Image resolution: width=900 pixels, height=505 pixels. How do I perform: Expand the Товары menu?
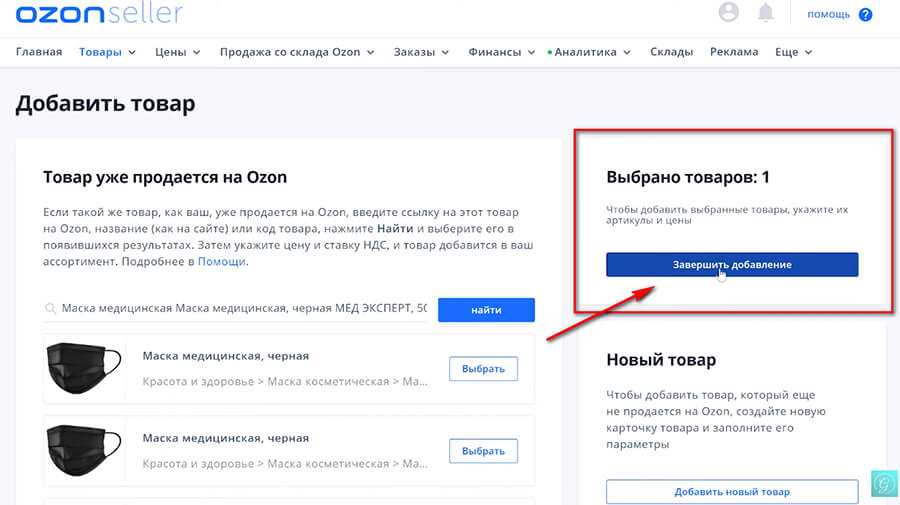coord(107,52)
